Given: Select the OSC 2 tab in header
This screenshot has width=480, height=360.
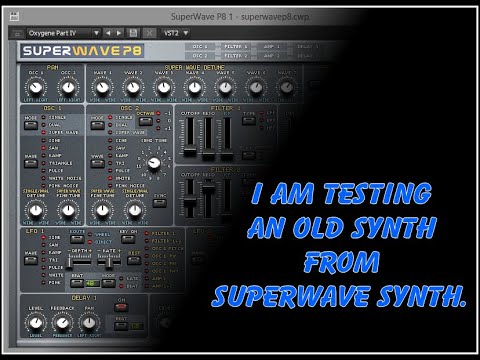Looking at the screenshot, I should pos(200,56).
